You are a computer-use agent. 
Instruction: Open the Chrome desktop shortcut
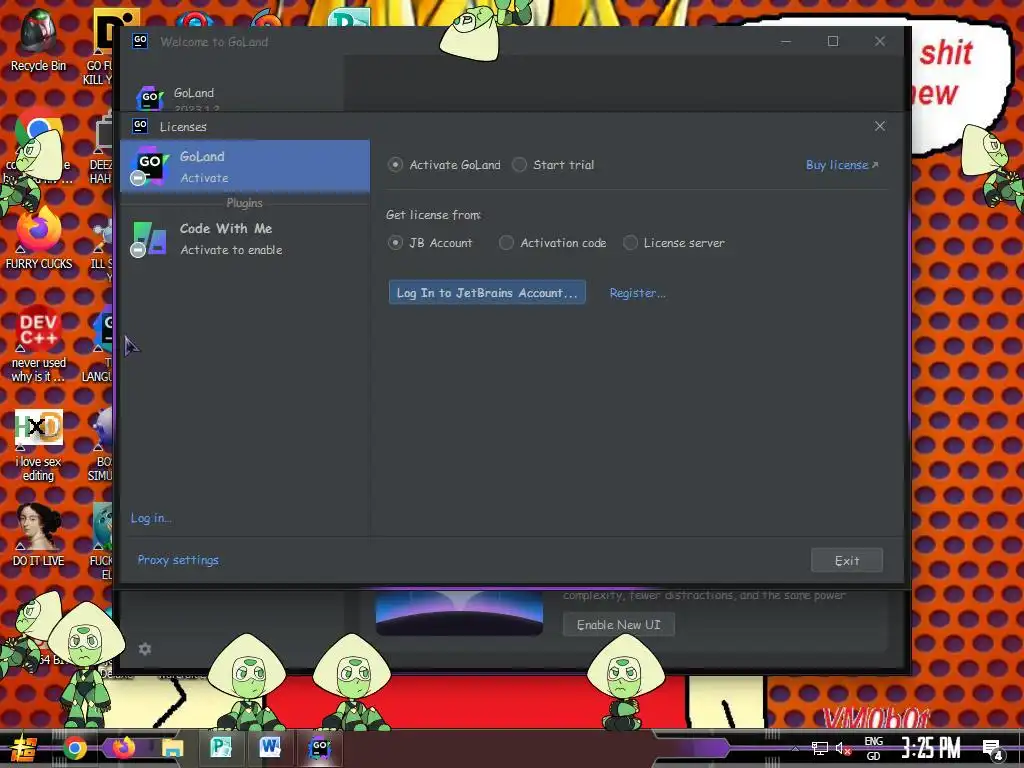coord(39,148)
